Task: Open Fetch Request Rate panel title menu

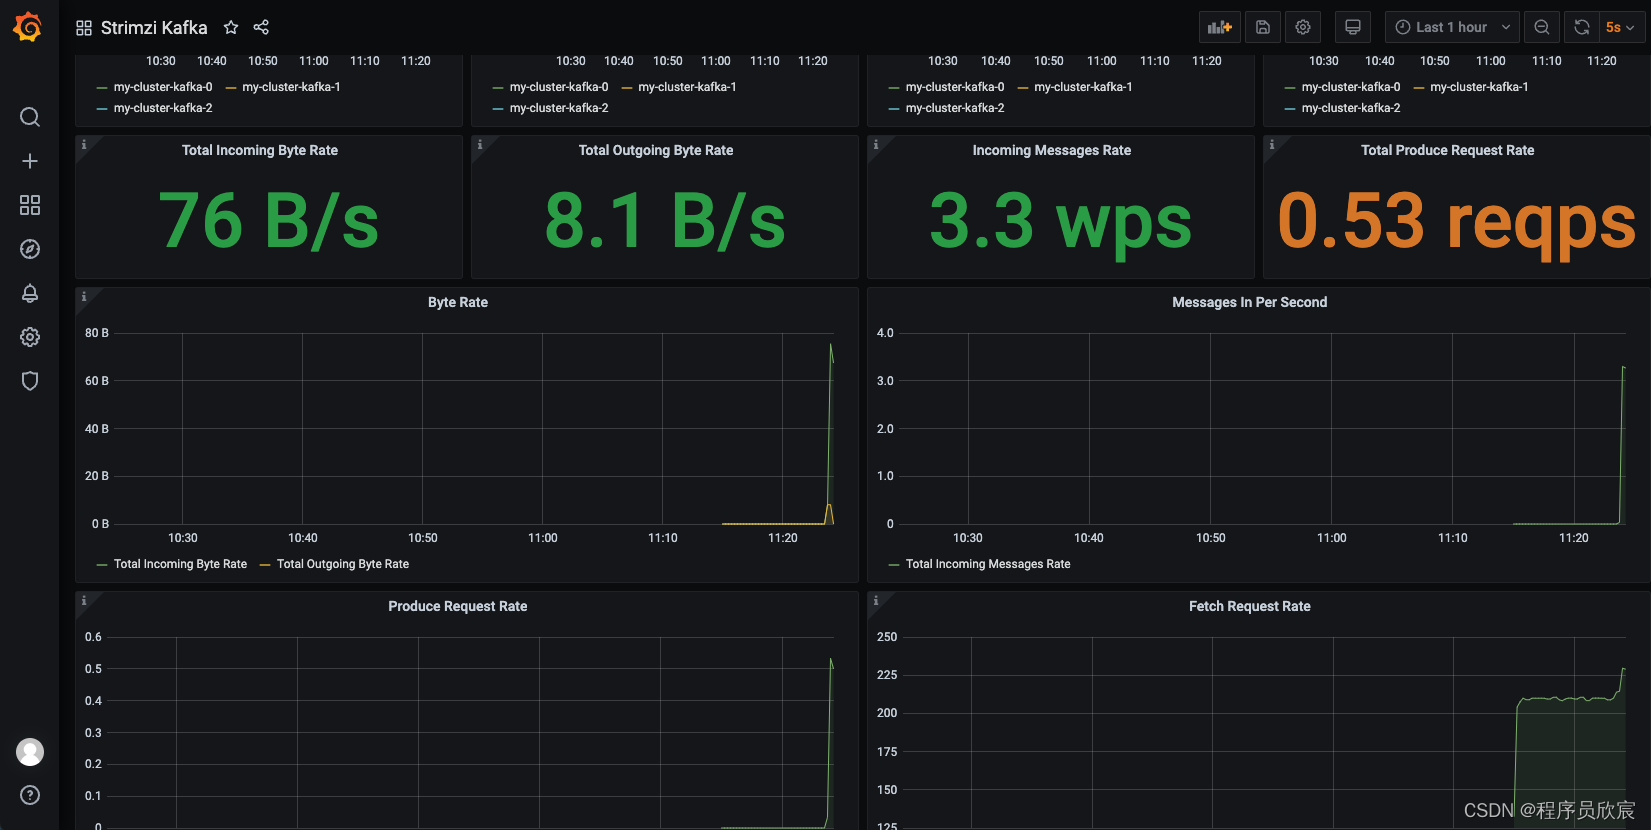Action: click(1250, 606)
